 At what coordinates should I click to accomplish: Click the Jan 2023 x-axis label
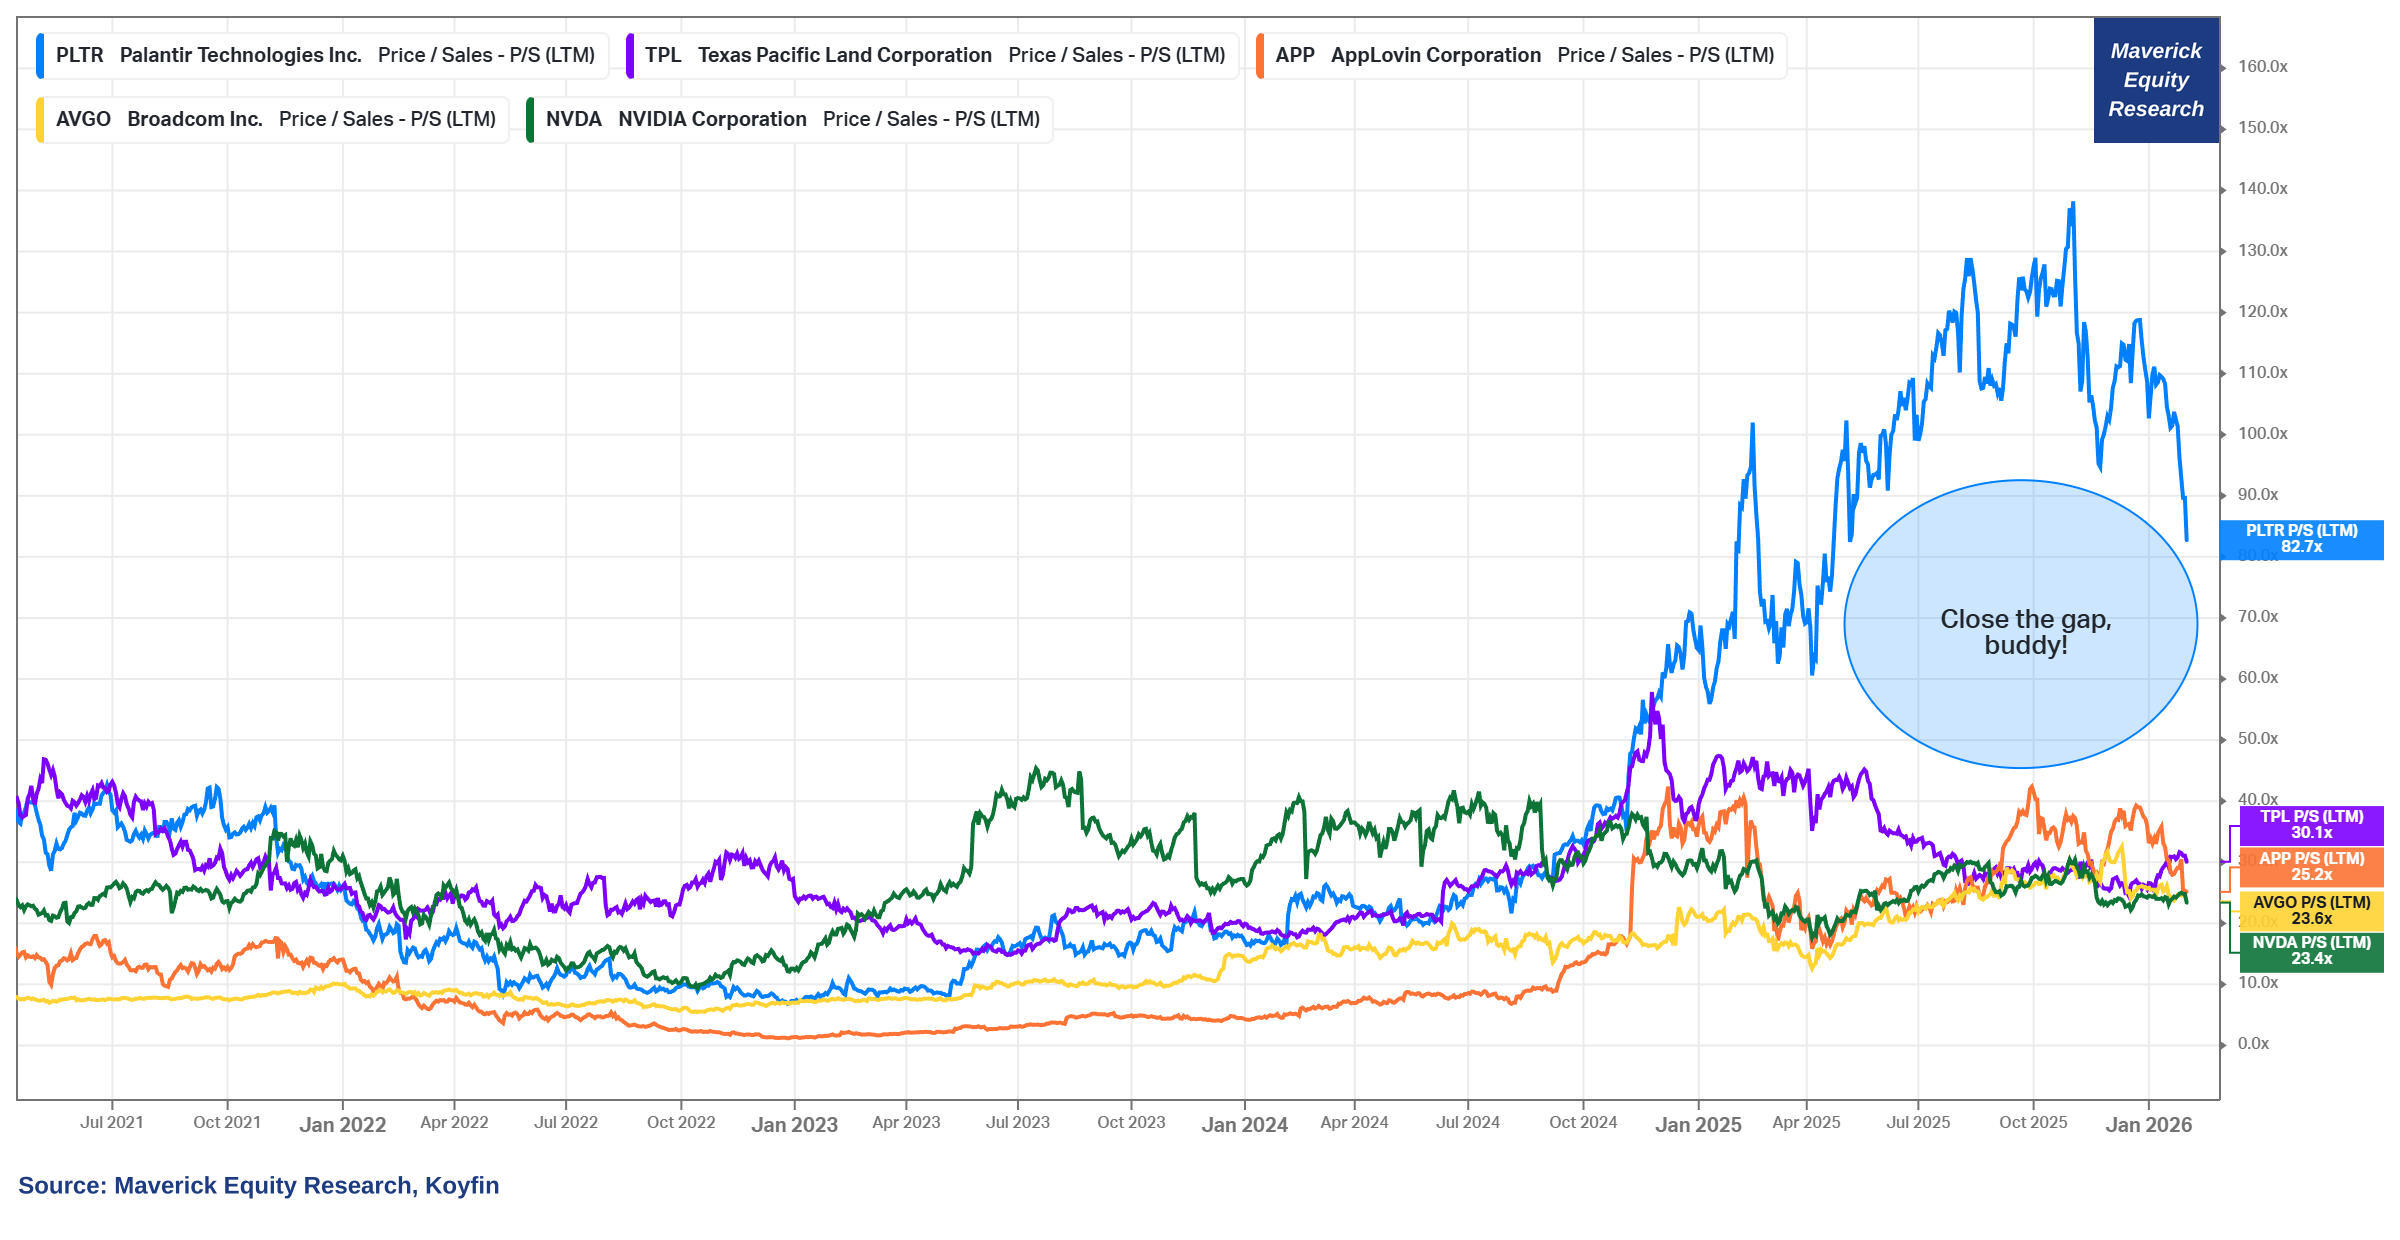794,1125
